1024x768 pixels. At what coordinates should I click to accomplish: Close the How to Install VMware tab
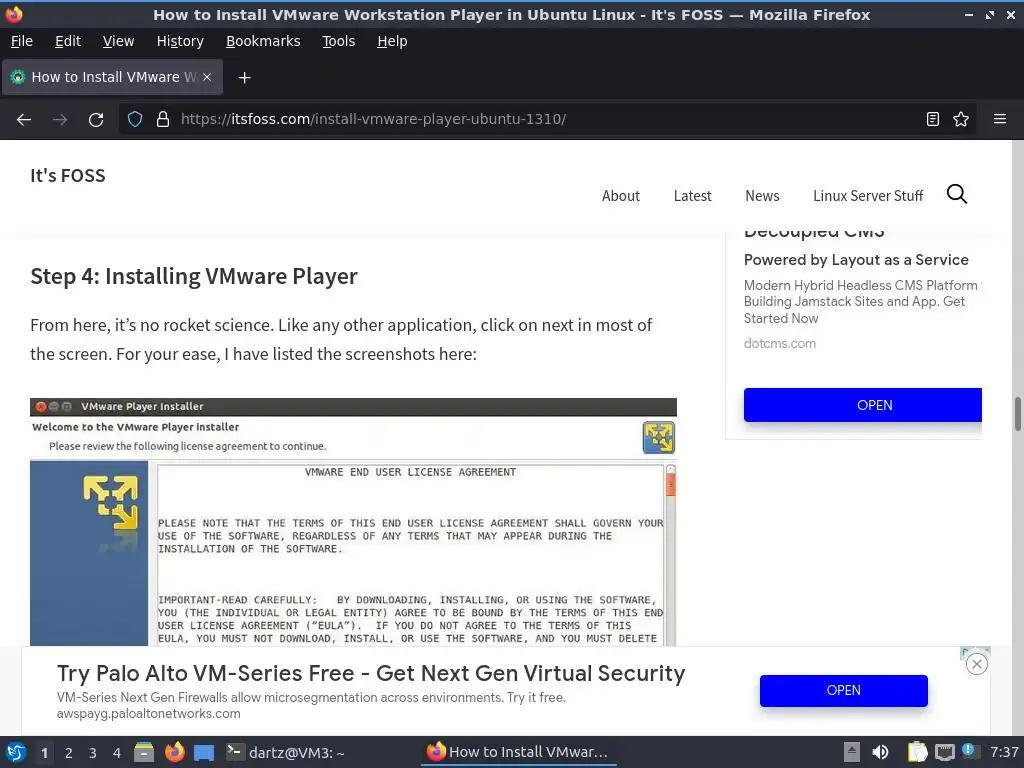coord(207,77)
